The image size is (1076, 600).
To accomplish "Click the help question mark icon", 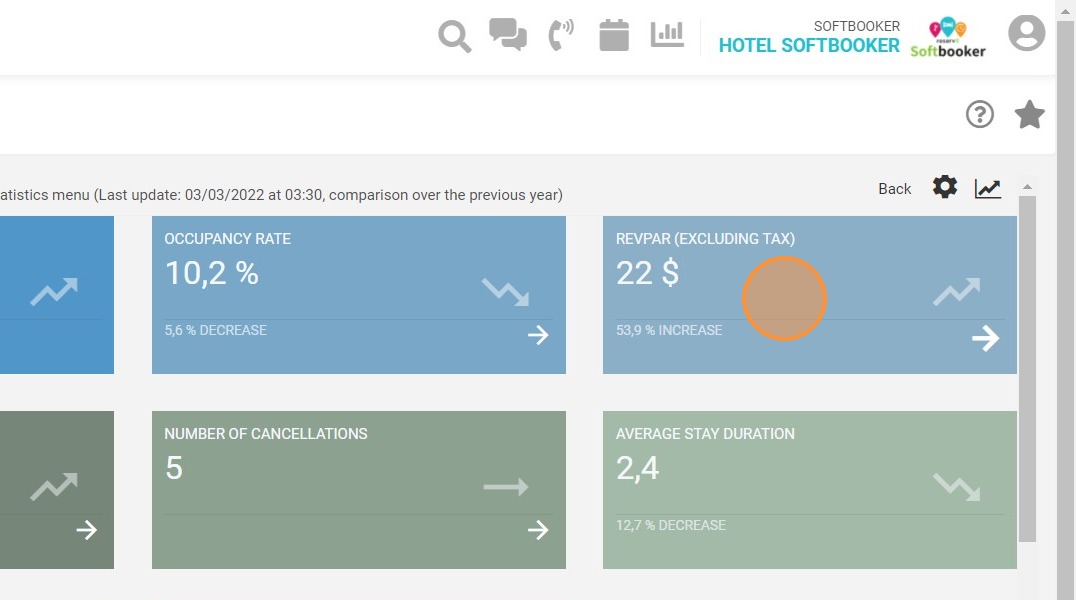I will [979, 114].
